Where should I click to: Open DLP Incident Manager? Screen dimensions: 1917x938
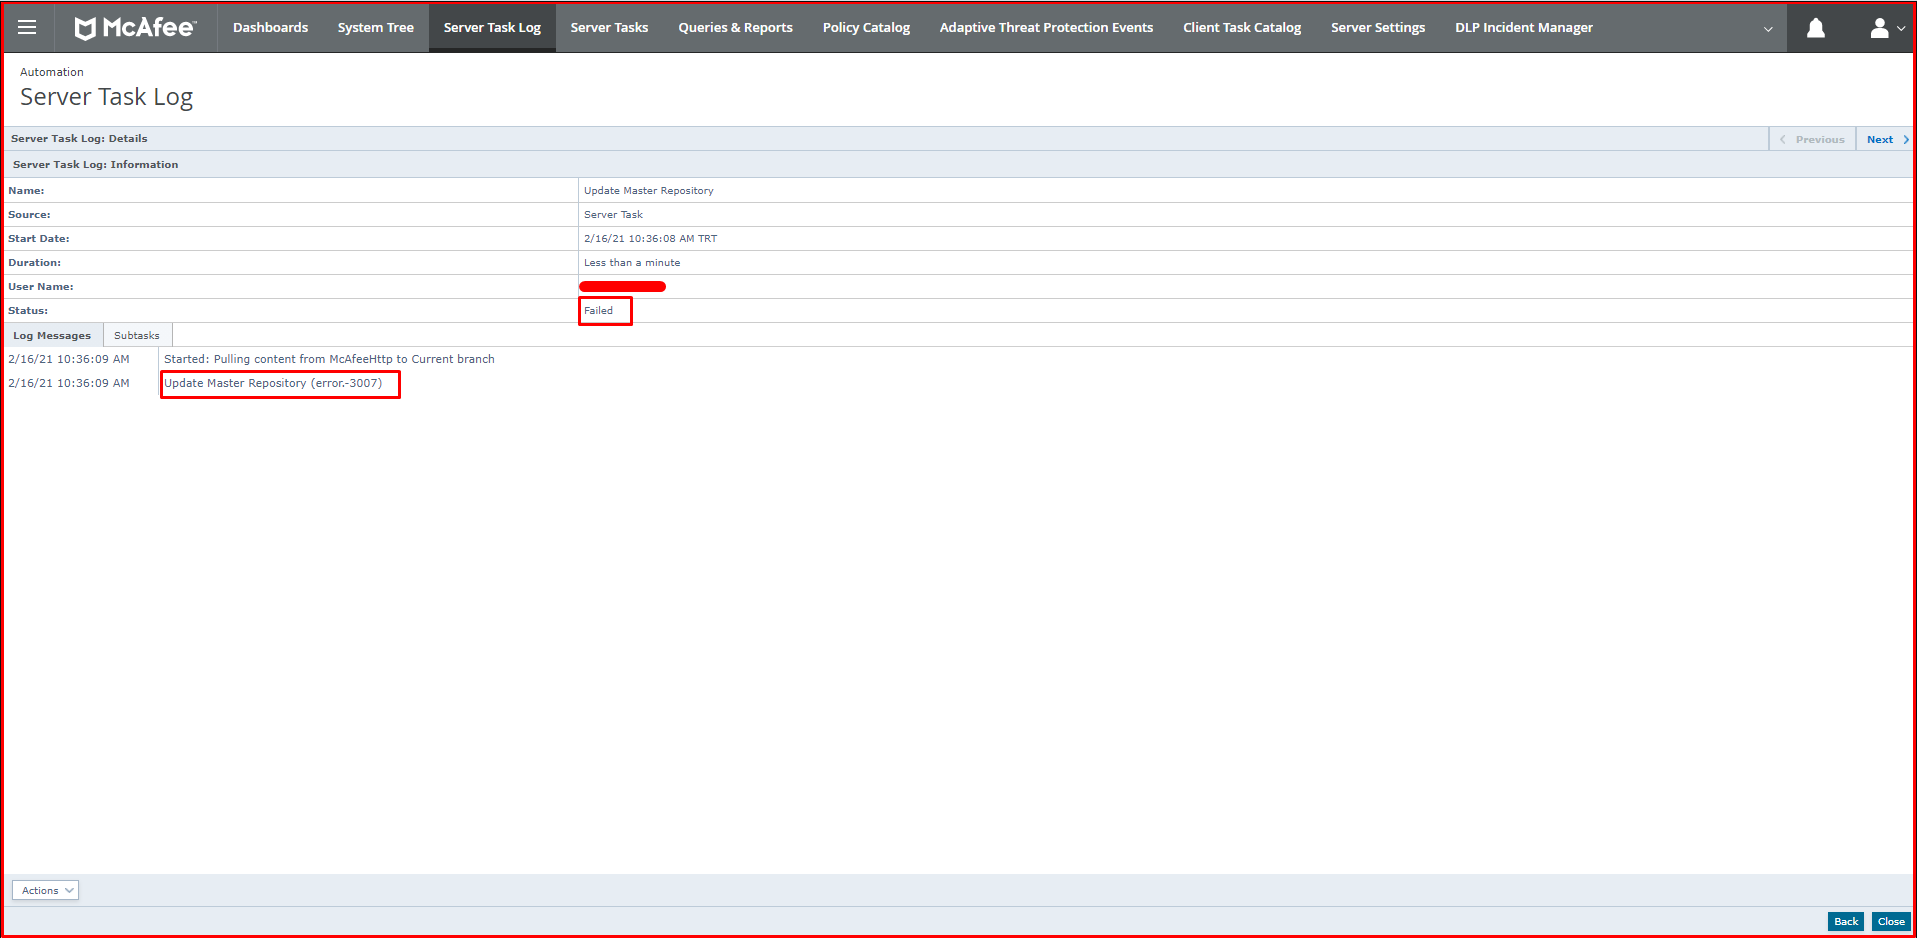click(x=1524, y=28)
